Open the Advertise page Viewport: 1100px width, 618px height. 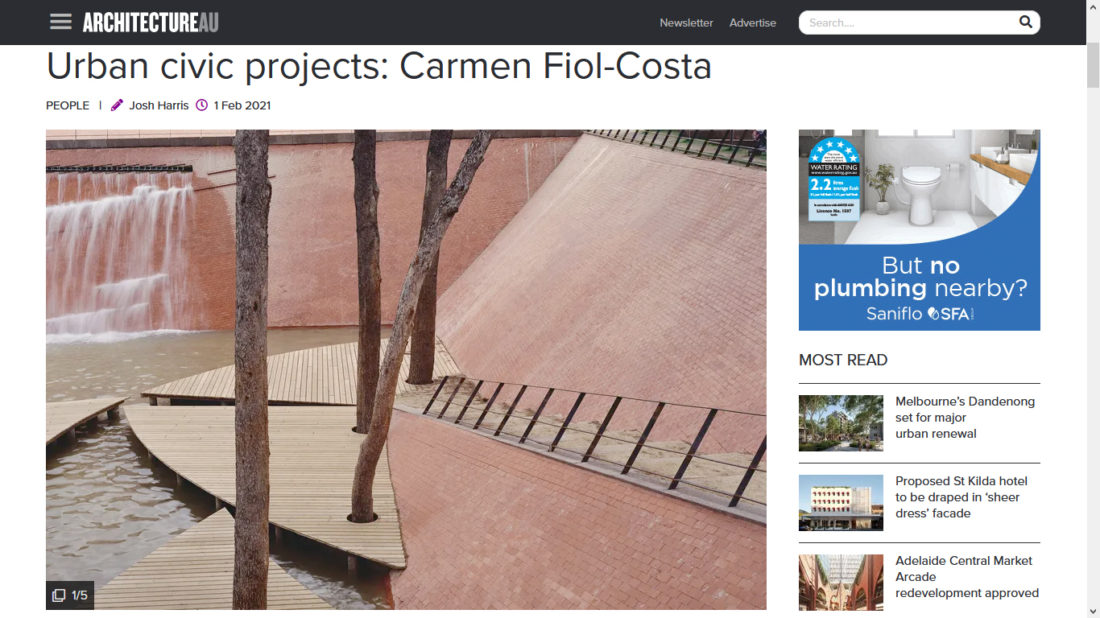coord(752,22)
